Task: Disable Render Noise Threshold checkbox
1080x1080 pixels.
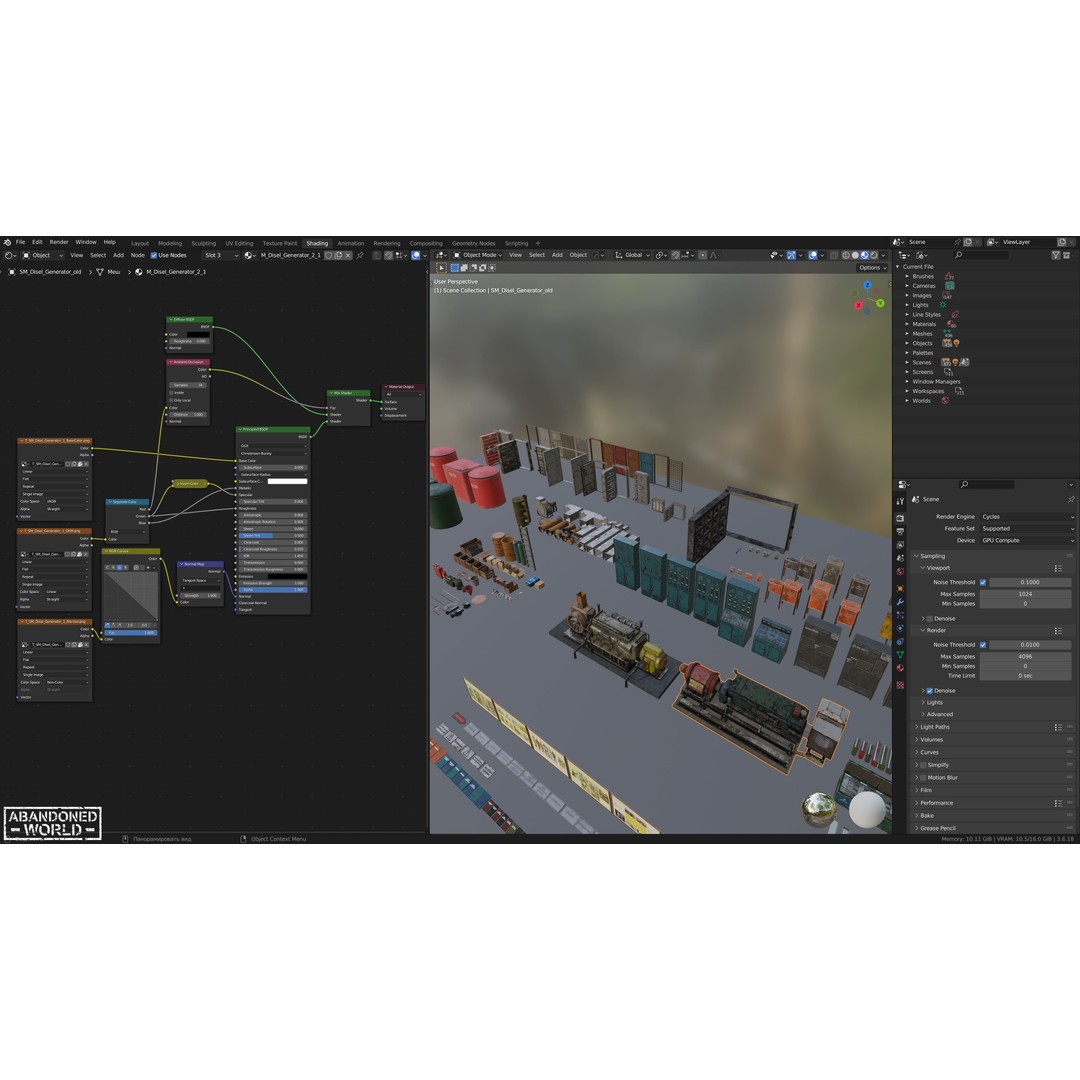Action: (983, 645)
